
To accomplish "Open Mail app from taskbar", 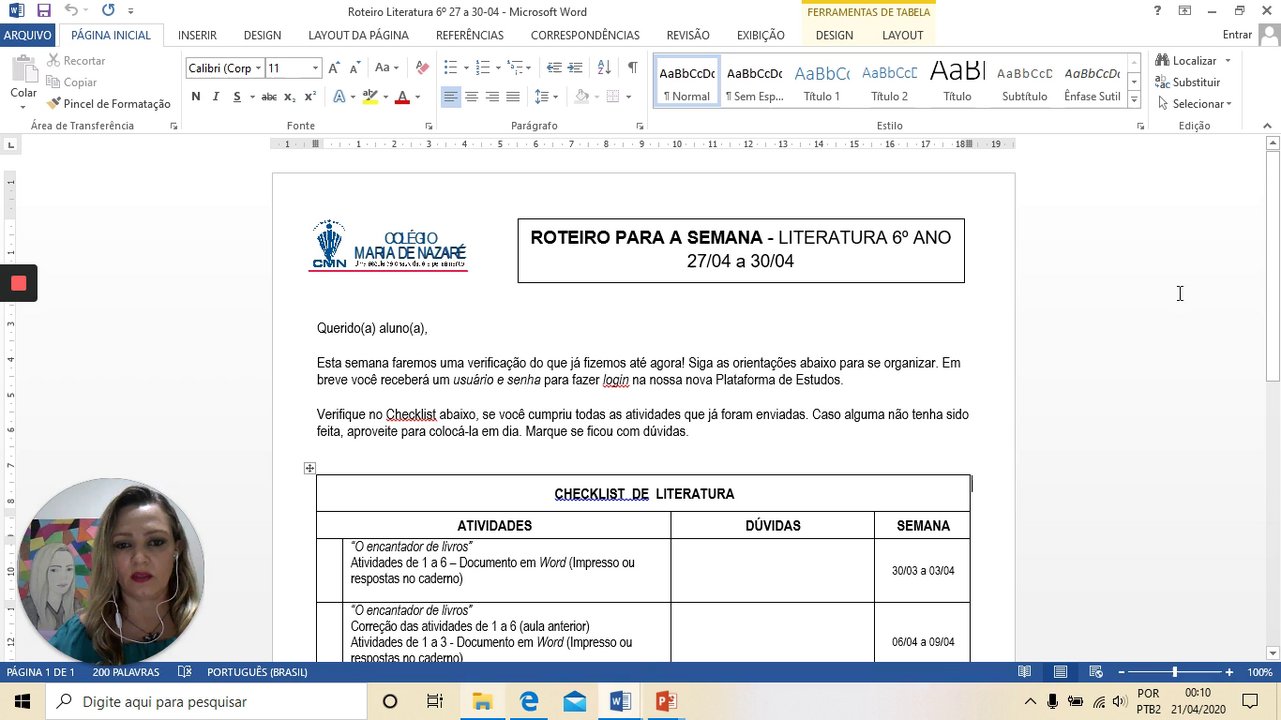I will tap(575, 701).
